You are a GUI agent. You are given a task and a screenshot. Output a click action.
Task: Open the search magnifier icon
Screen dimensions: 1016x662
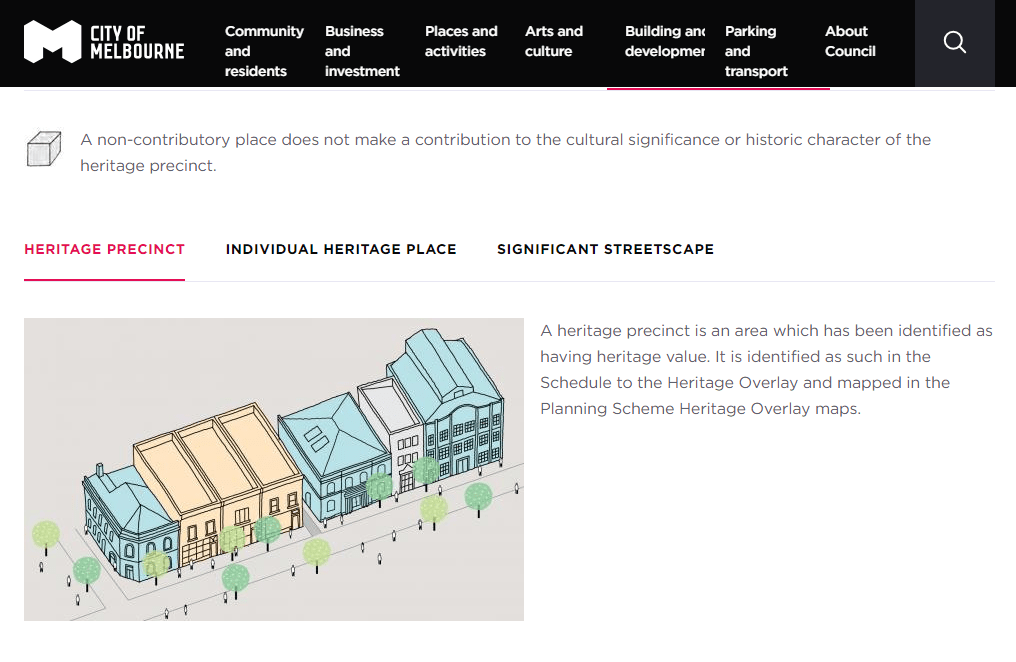[955, 42]
